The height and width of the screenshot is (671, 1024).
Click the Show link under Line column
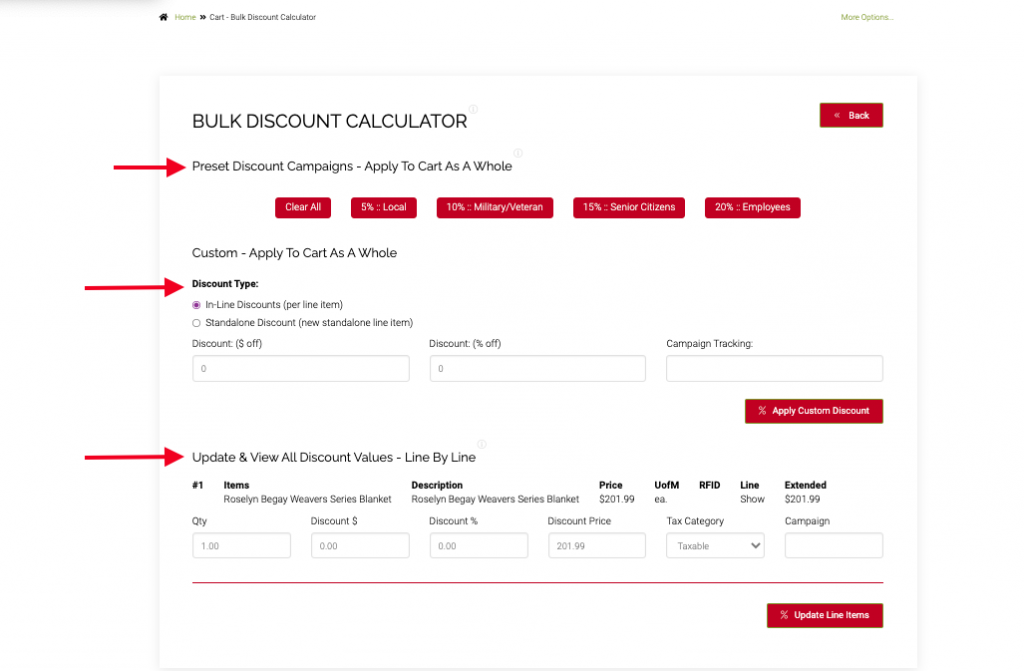click(x=752, y=499)
